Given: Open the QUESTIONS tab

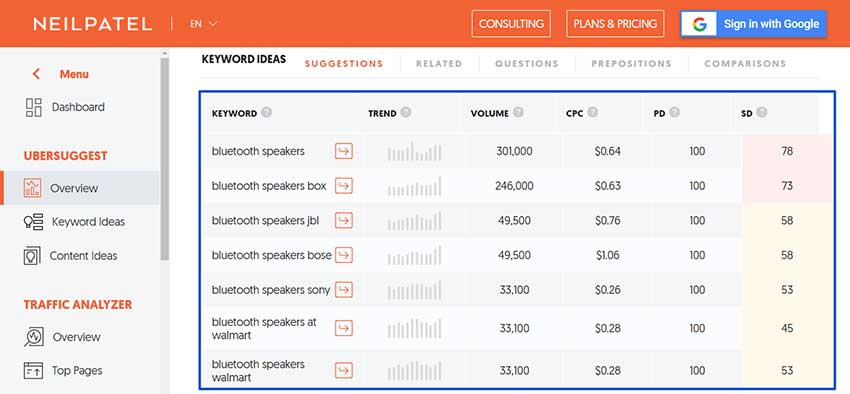Looking at the screenshot, I should coord(526,63).
